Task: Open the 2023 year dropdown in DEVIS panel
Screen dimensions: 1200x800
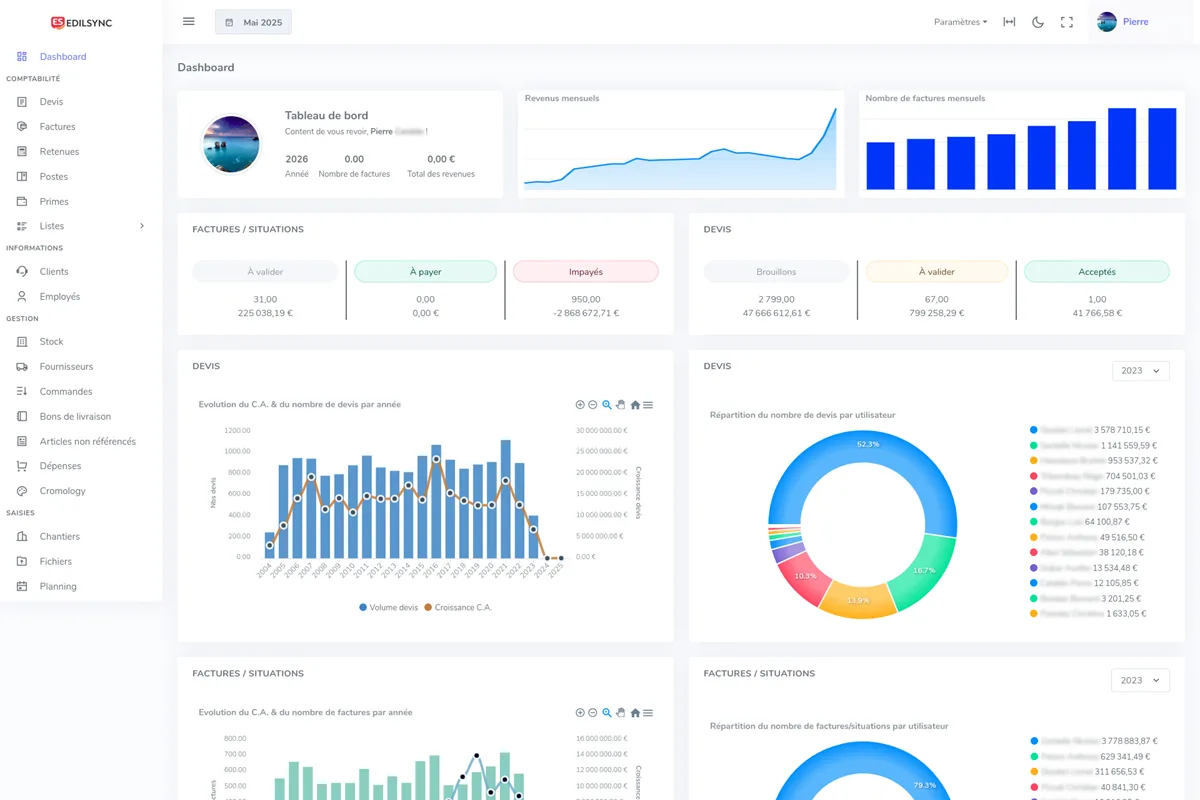Action: pos(1140,370)
